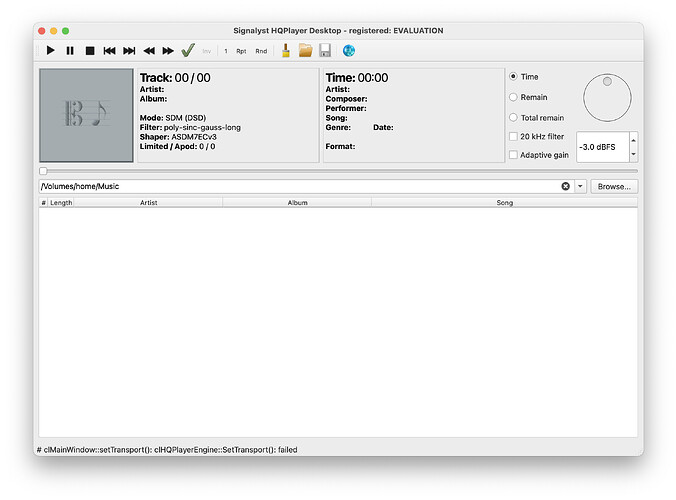The width and height of the screenshot is (676, 500).
Task: Click the Shaper: ASDM7ECv3 text
Action: 178,137
